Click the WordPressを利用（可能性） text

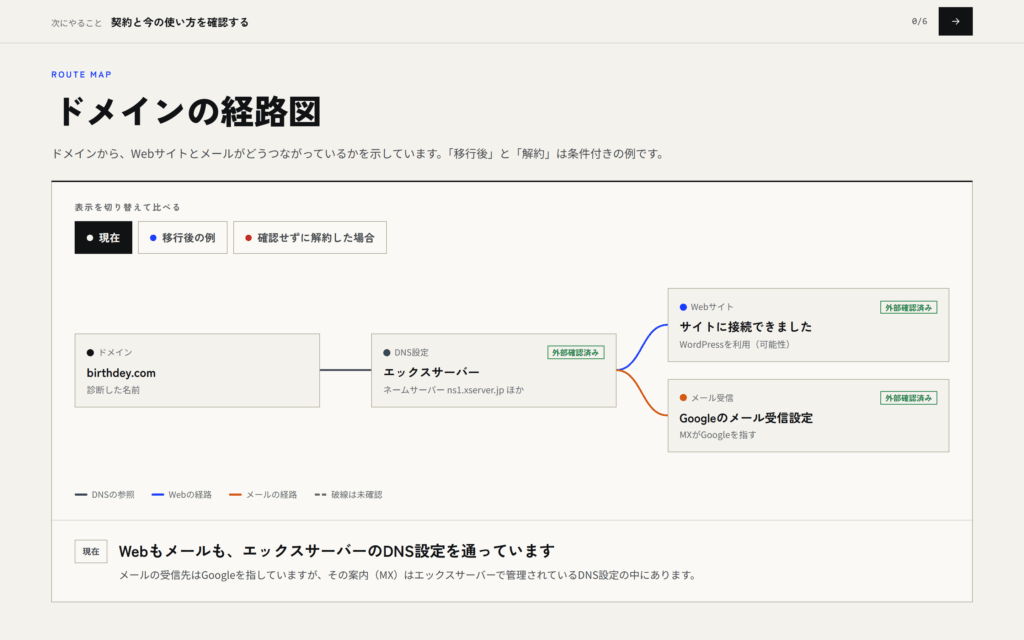[x=737, y=345]
